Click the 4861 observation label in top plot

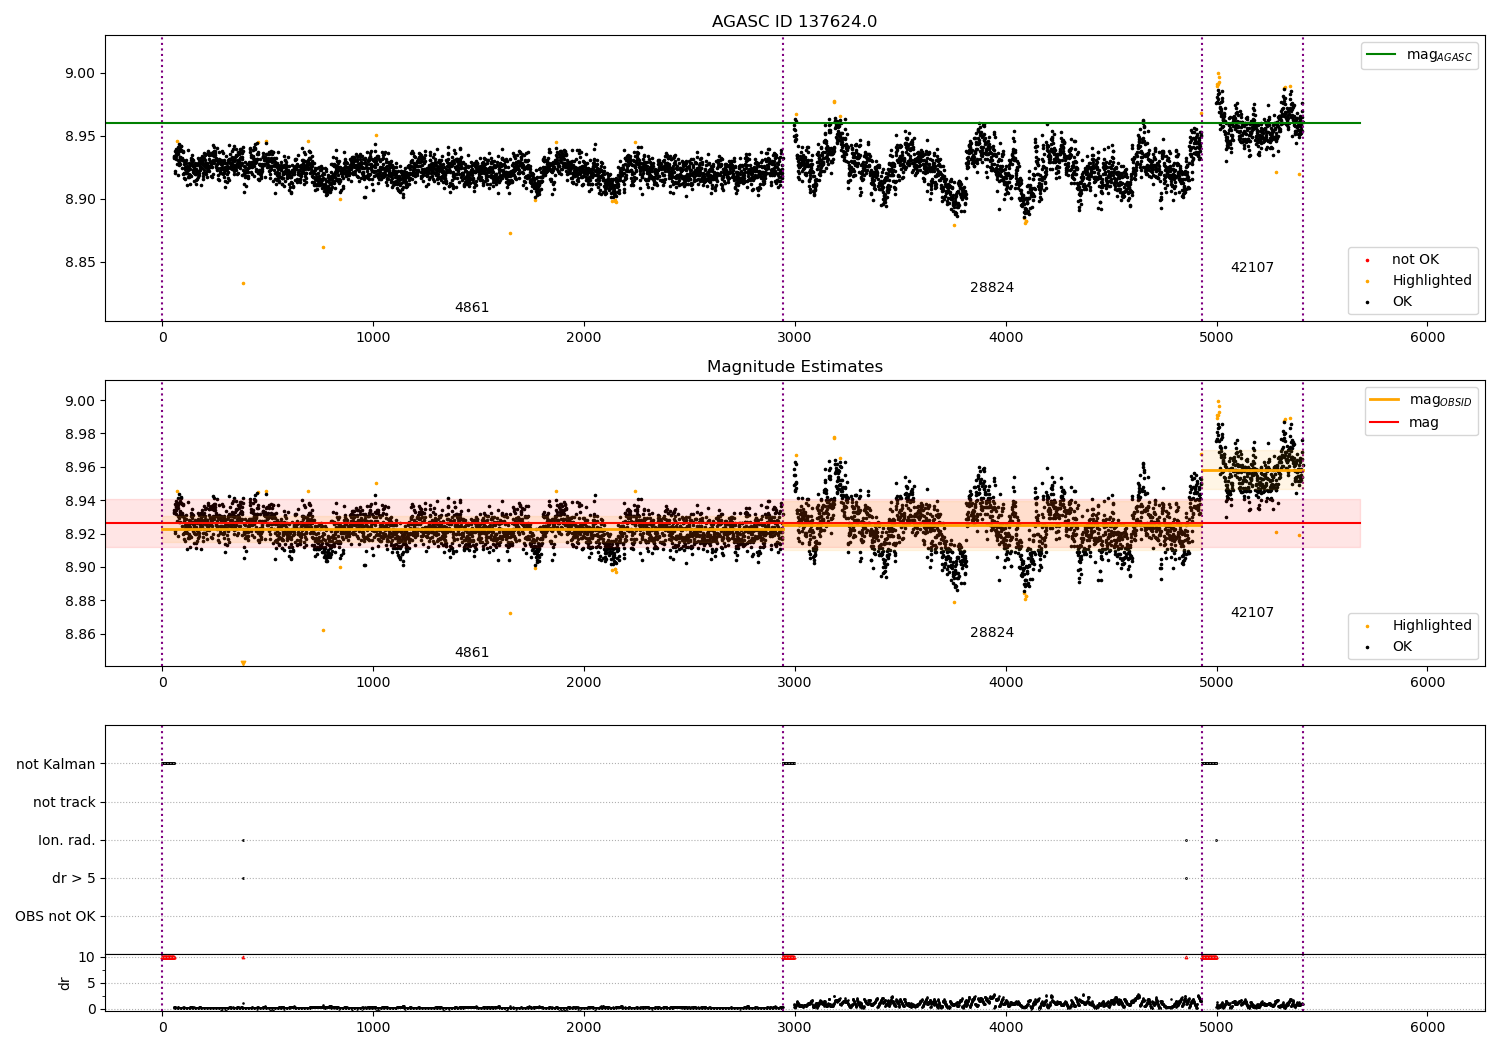[472, 308]
